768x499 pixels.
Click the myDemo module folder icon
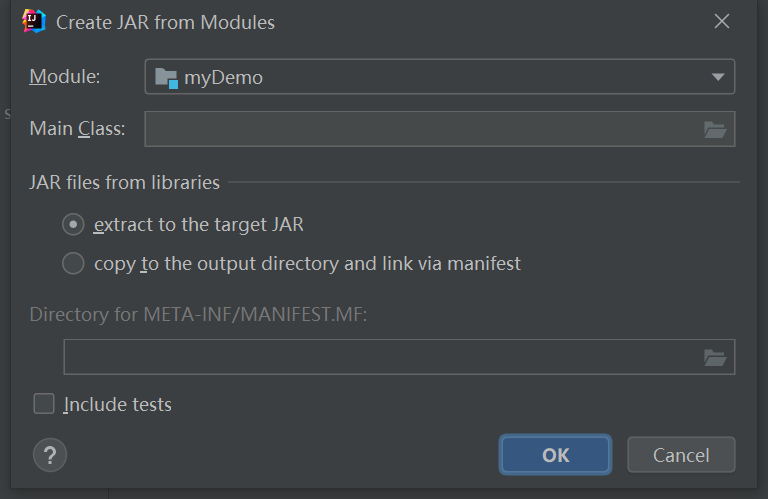click(x=166, y=77)
